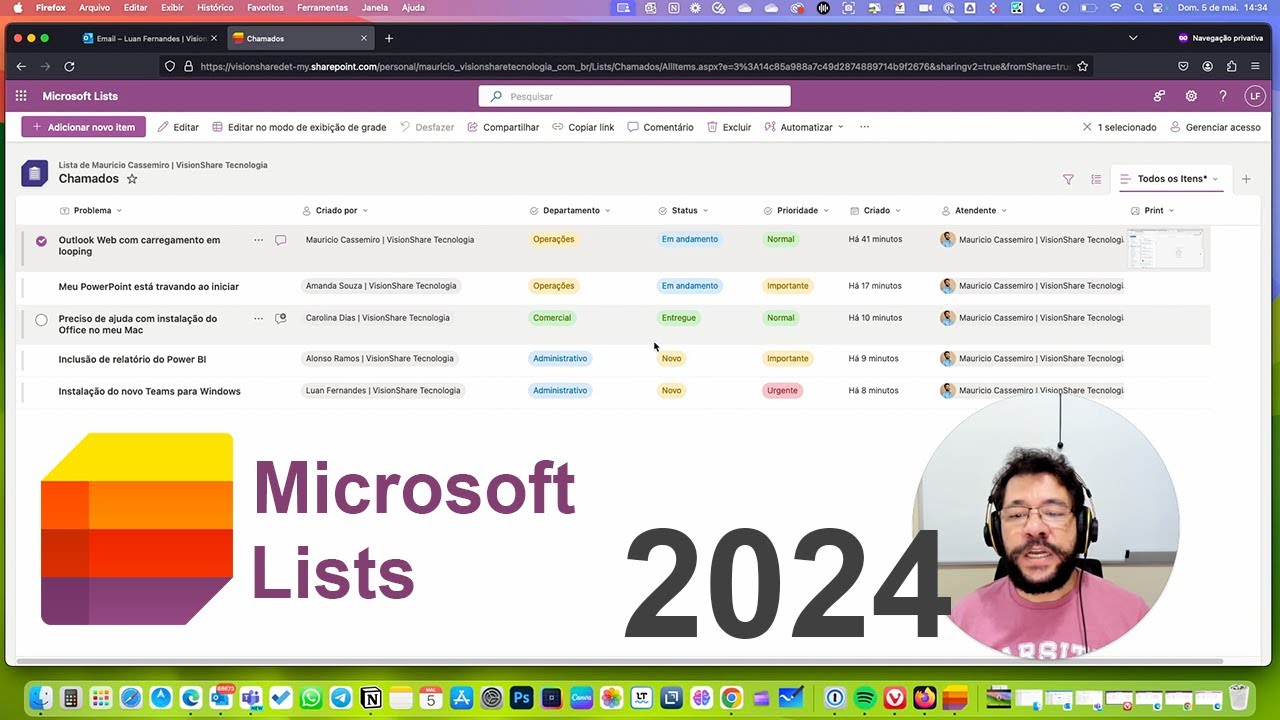This screenshot has width=1280, height=720.
Task: Open the Favoritos menu
Action: [x=265, y=7]
